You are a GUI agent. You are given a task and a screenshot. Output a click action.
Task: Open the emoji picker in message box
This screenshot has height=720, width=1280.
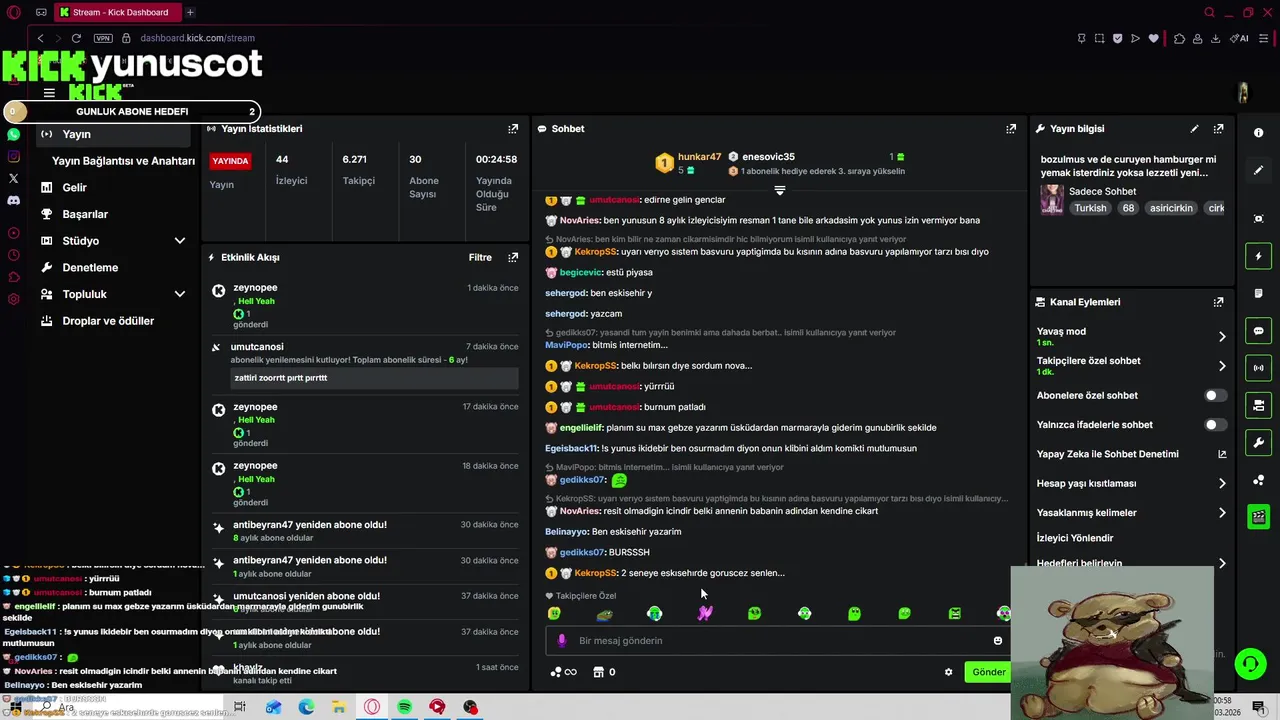(998, 641)
